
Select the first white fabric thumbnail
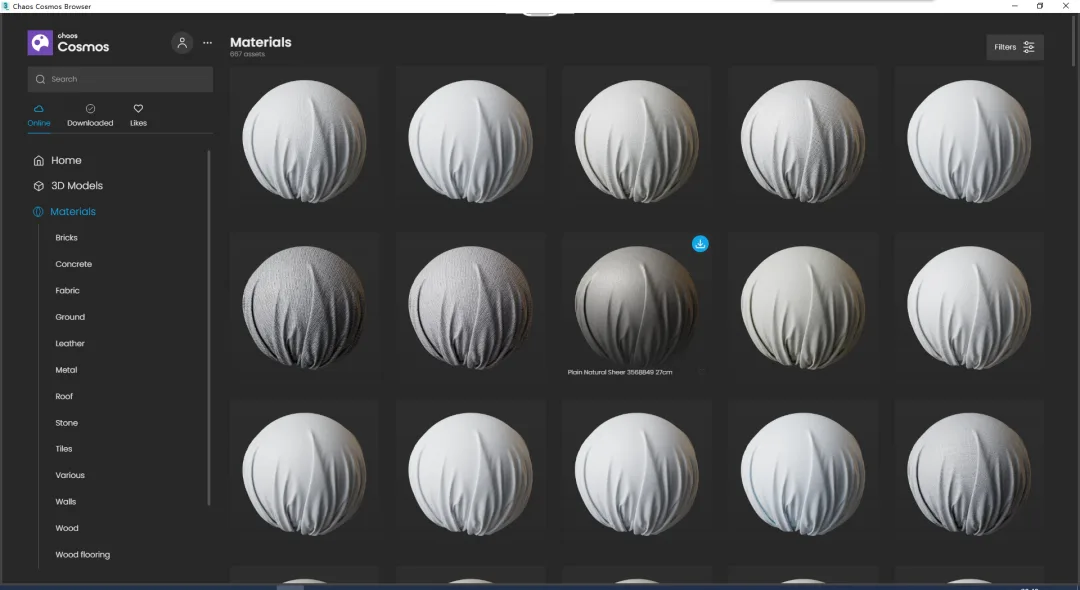tap(304, 141)
